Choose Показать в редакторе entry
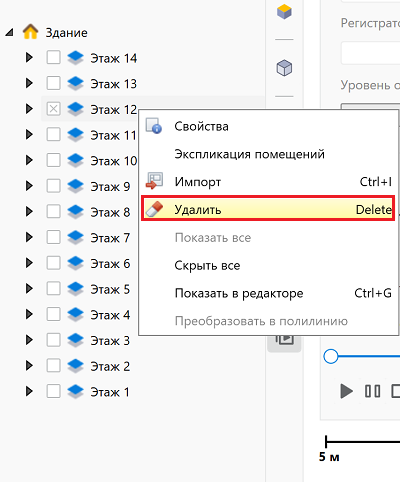 click(x=268, y=293)
